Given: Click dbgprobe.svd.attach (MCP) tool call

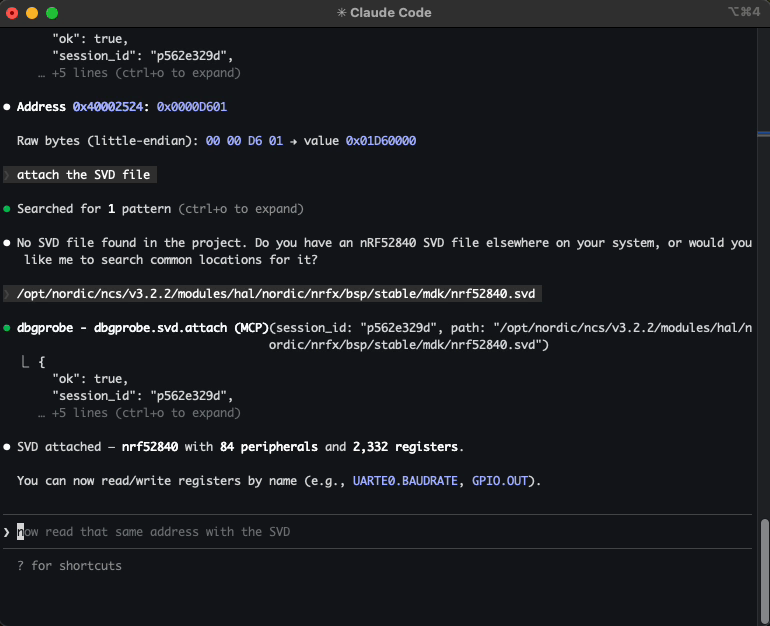Looking at the screenshot, I should coord(143,327).
